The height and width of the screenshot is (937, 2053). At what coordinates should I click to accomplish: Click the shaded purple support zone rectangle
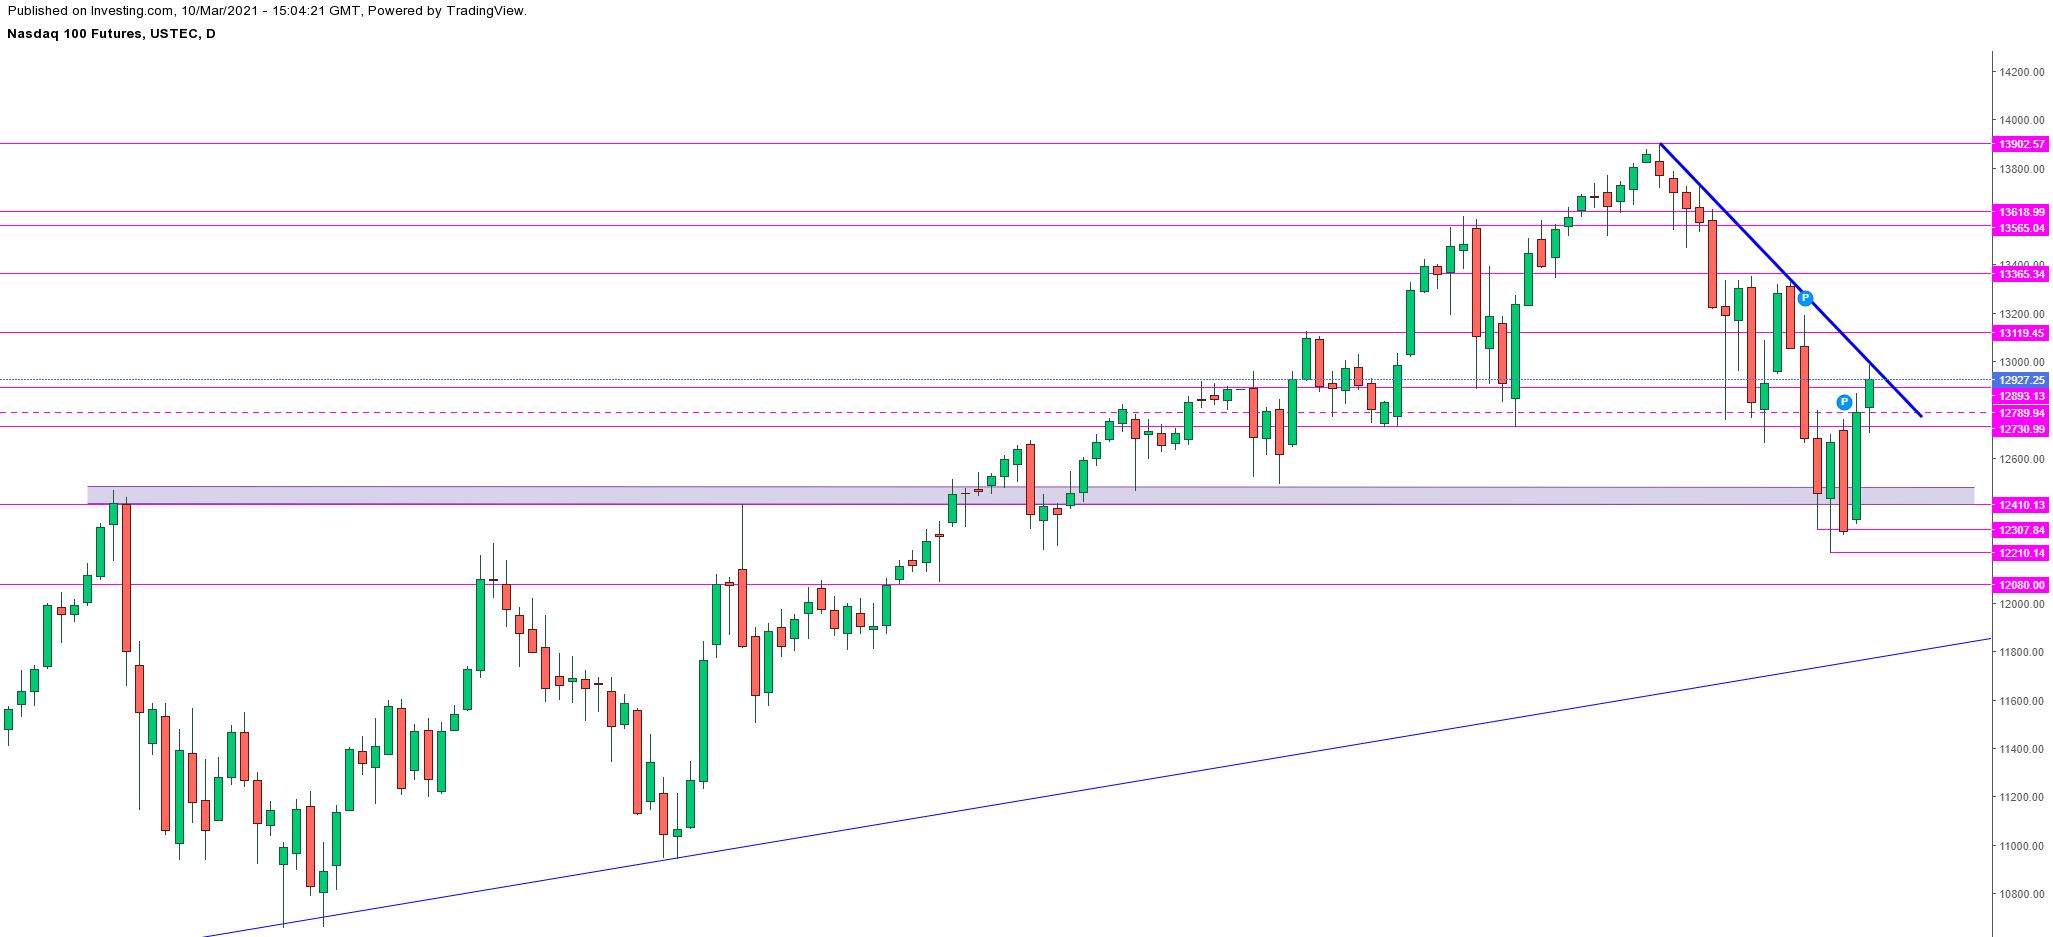(600, 495)
